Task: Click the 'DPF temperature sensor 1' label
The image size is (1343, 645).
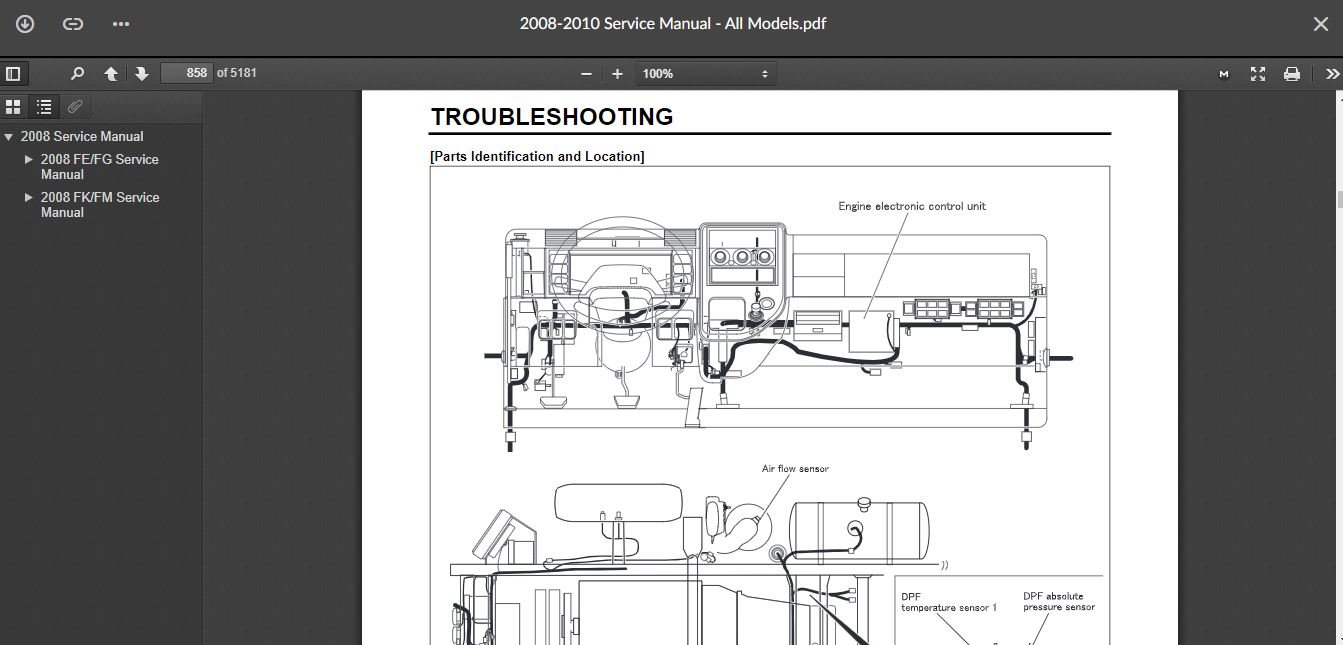Action: click(949, 602)
